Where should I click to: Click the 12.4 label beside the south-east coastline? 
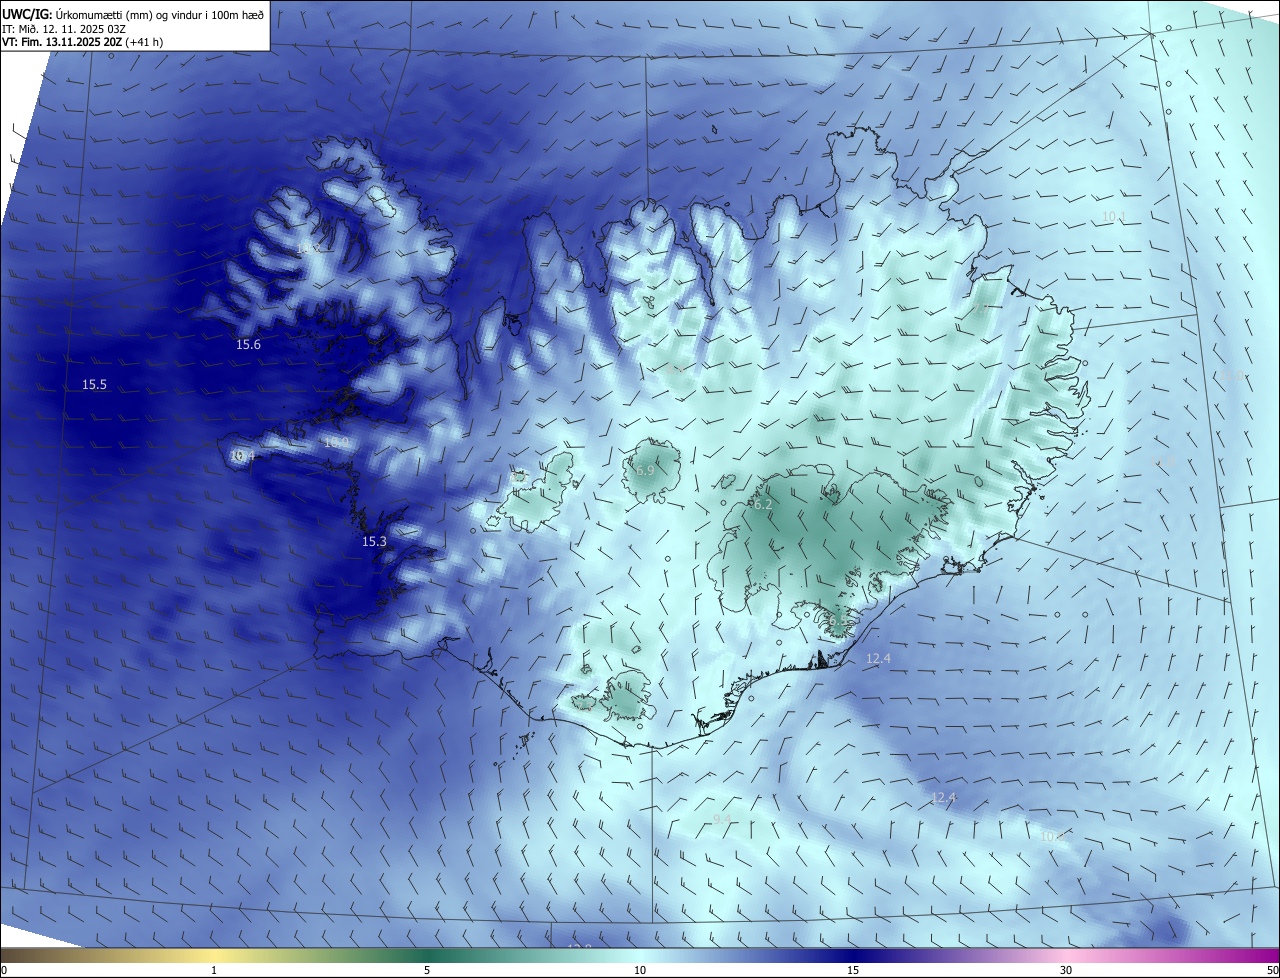[878, 658]
